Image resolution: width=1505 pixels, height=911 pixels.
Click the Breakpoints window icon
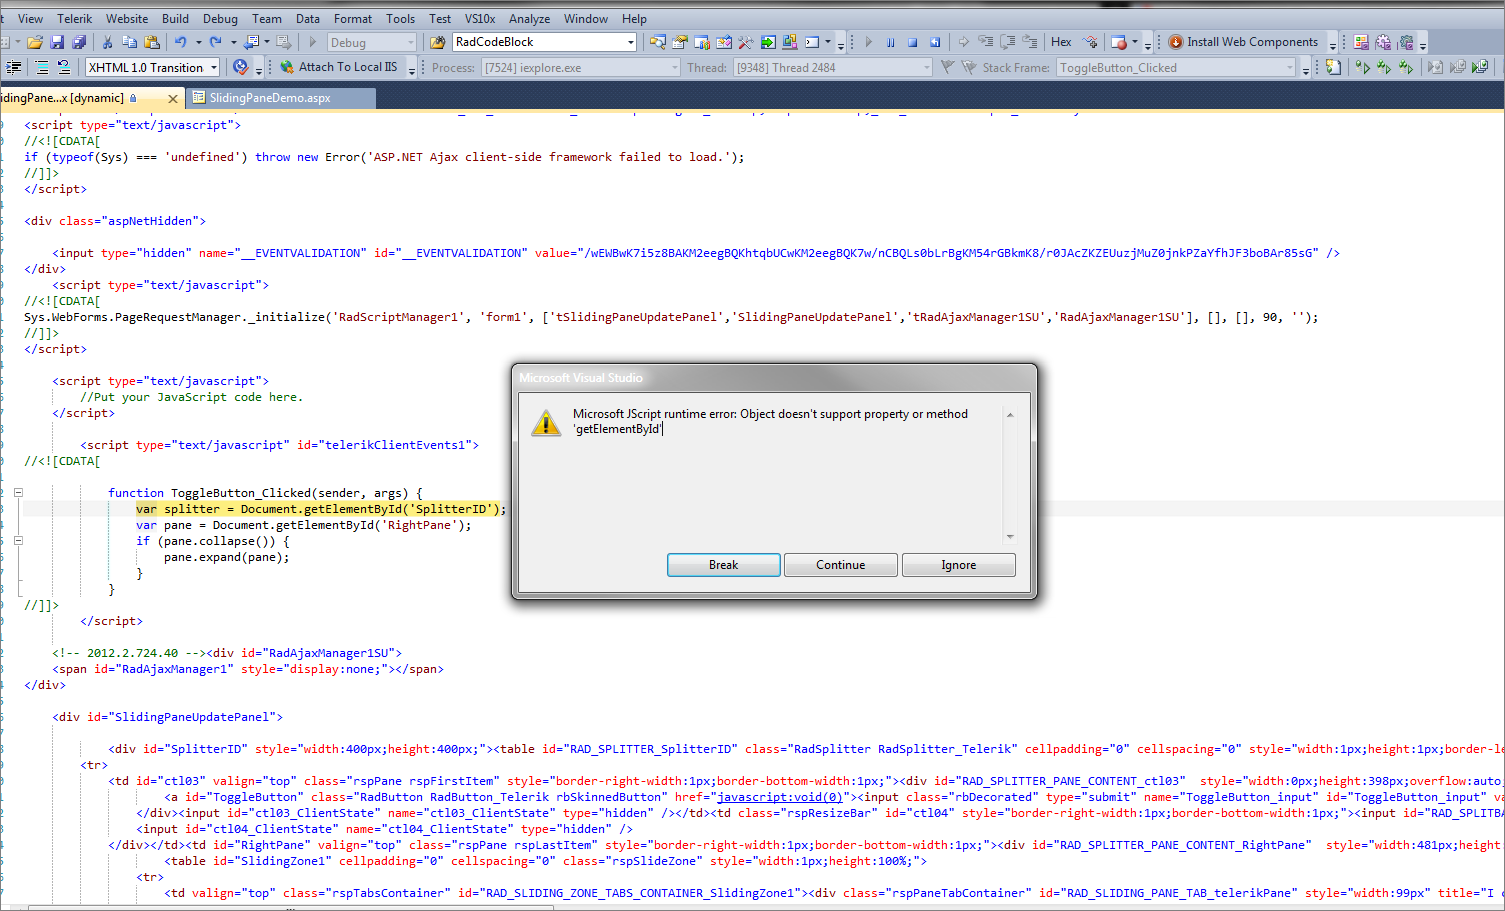[1119, 42]
